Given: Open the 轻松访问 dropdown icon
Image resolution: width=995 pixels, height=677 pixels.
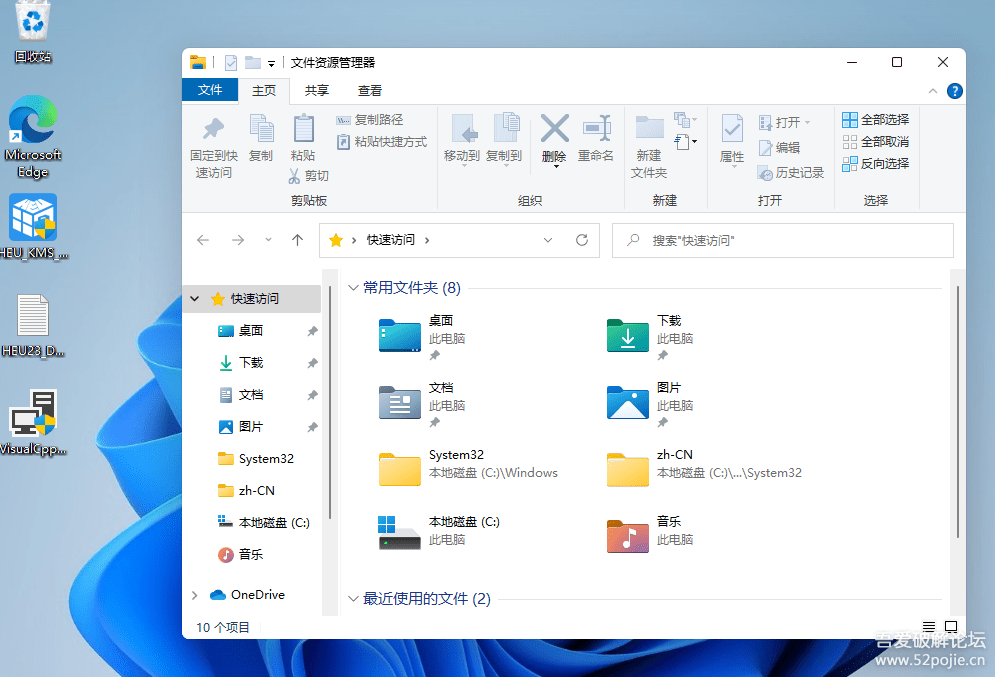Looking at the screenshot, I should tap(685, 141).
